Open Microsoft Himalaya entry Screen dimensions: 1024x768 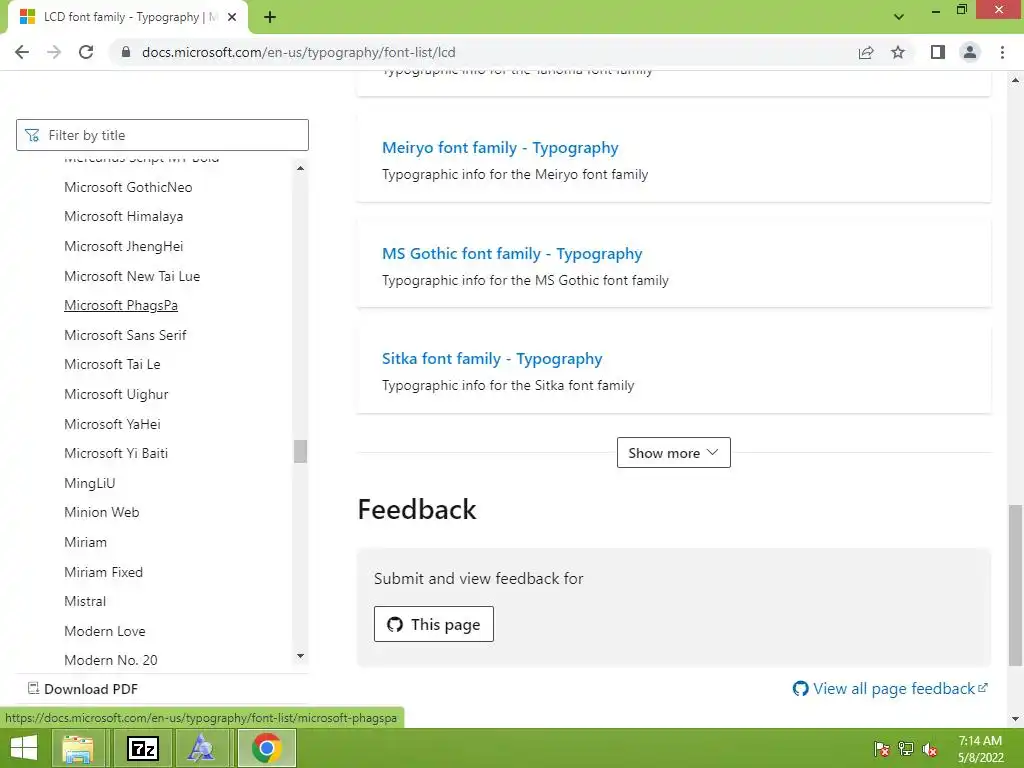click(x=123, y=216)
